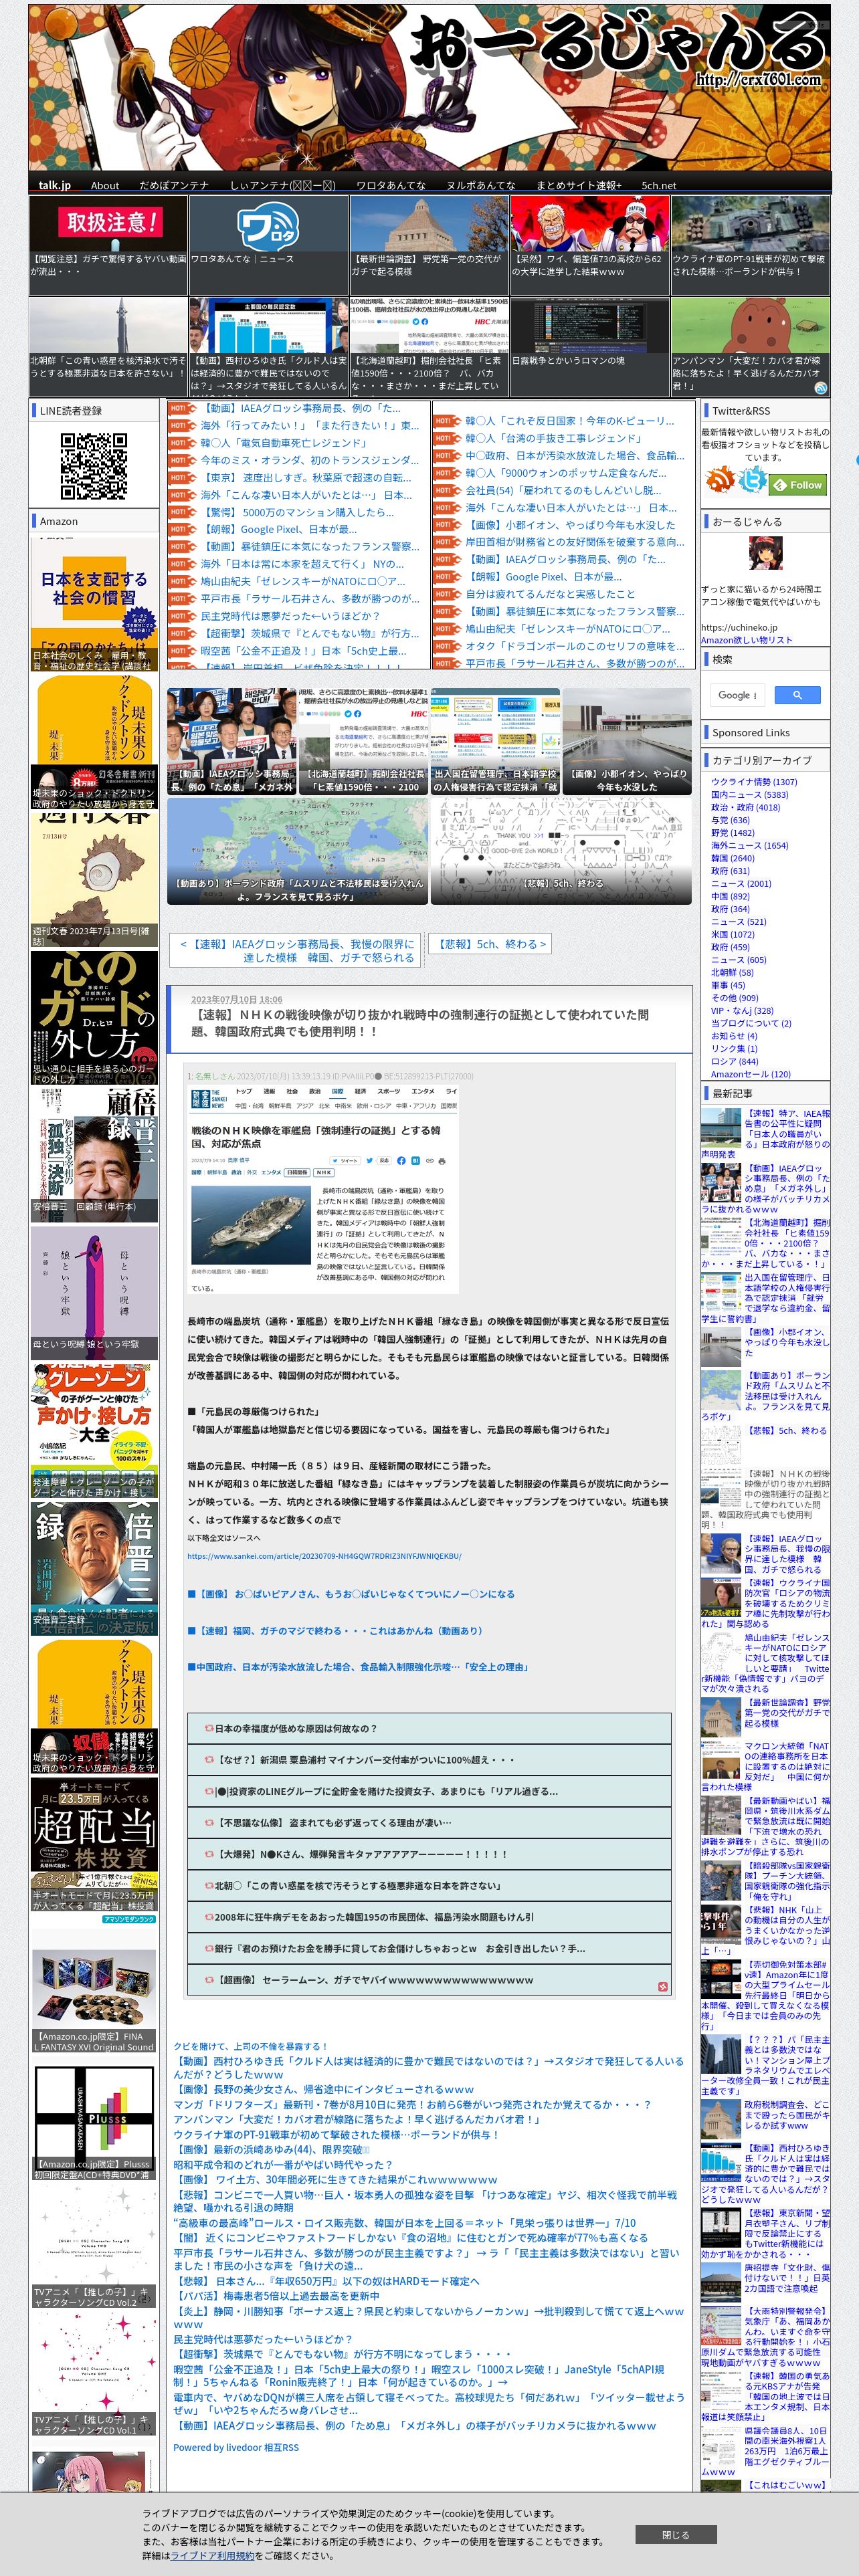
Task: Click the blue magnifier search button
Action: click(797, 694)
